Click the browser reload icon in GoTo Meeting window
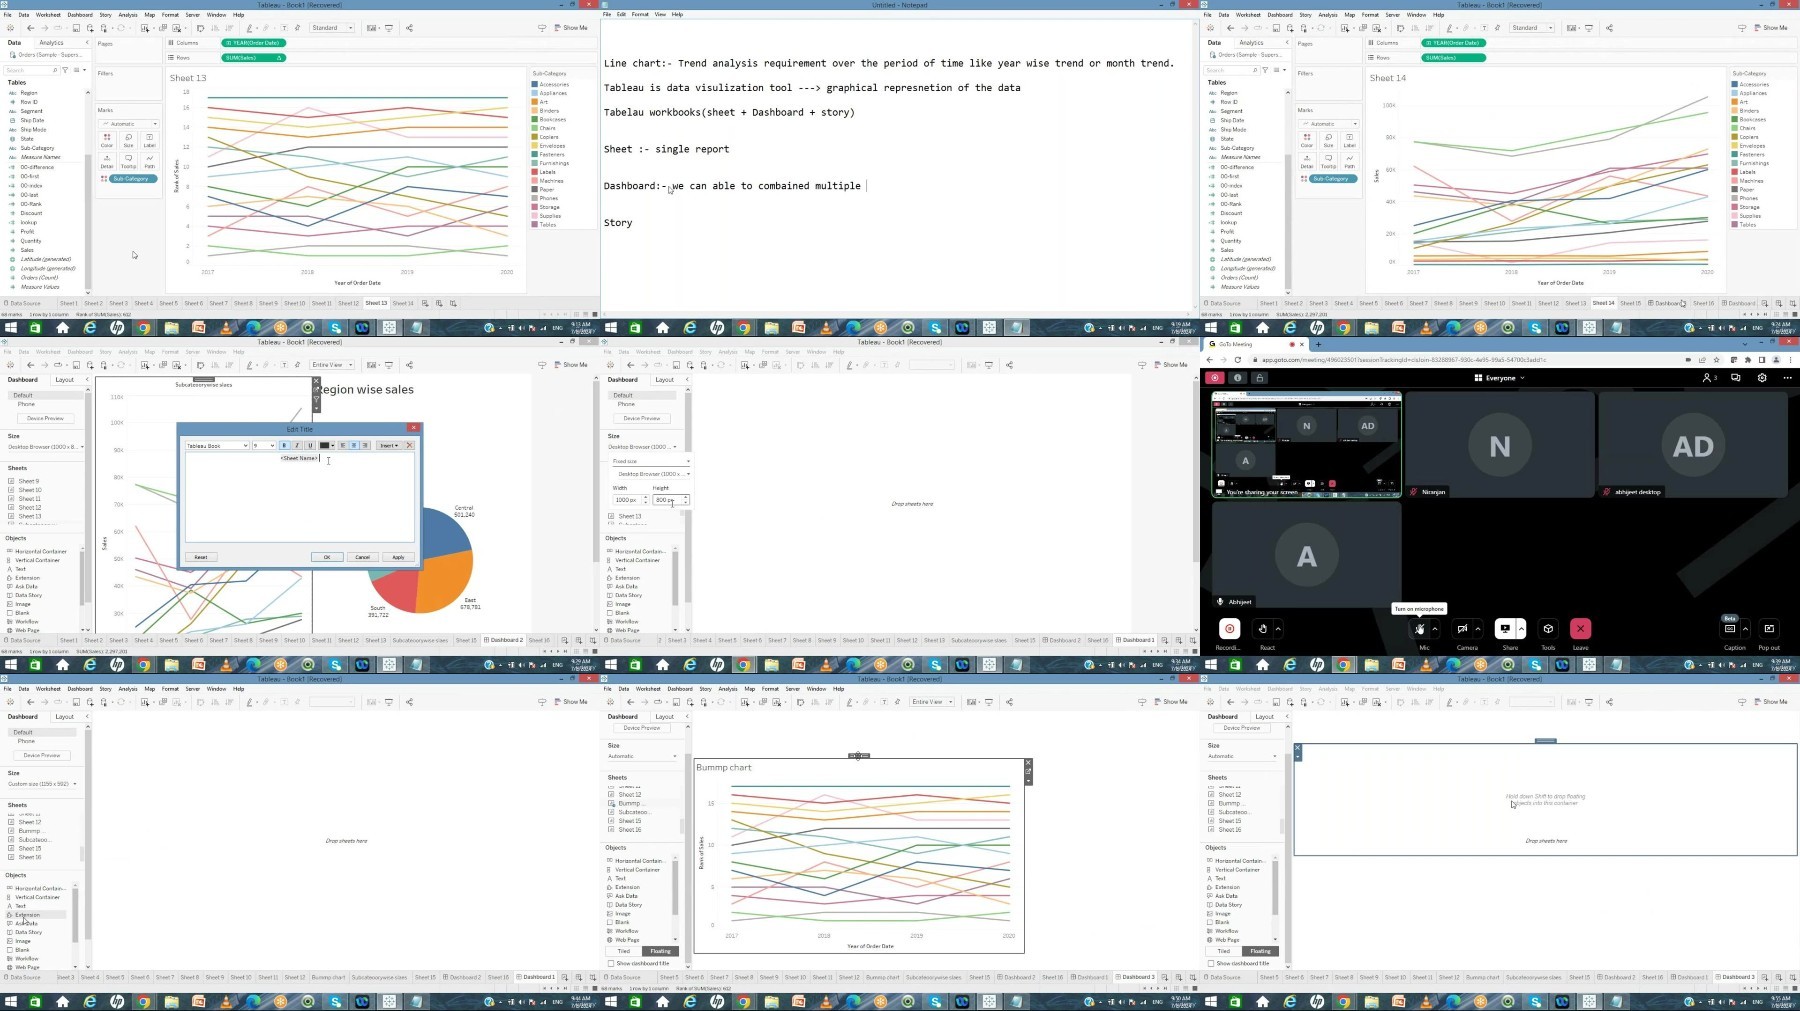Image resolution: width=1800 pixels, height=1011 pixels. pos(1238,360)
